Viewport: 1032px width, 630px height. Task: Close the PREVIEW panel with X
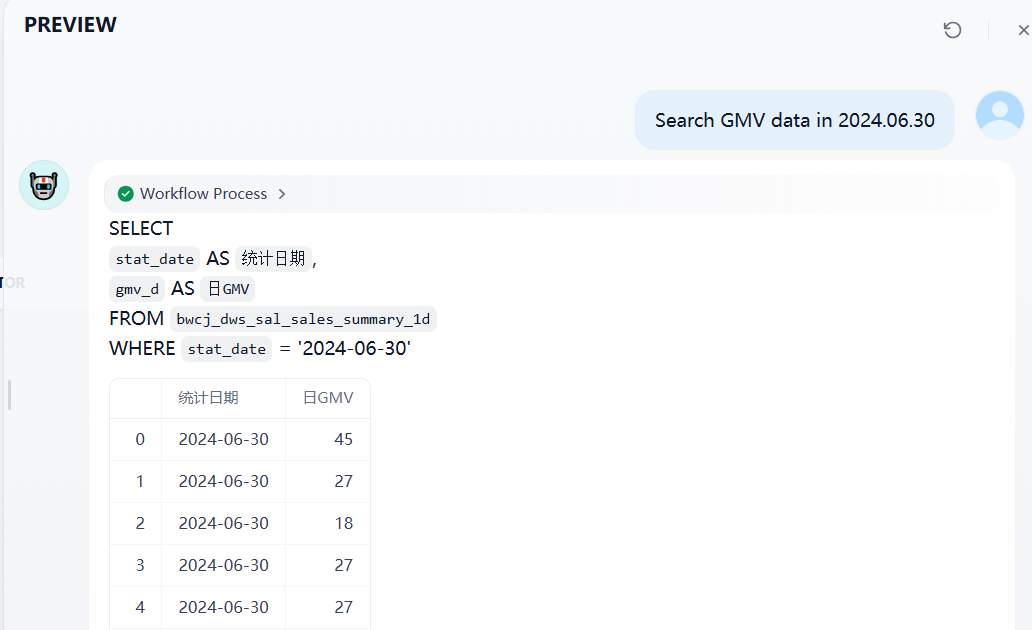pyautogui.click(x=1022, y=31)
